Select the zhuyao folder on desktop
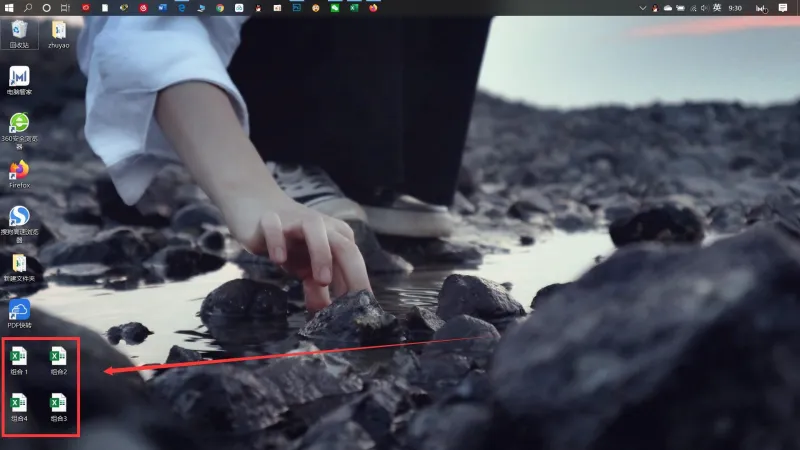Screen dimensions: 800x450 (59, 34)
